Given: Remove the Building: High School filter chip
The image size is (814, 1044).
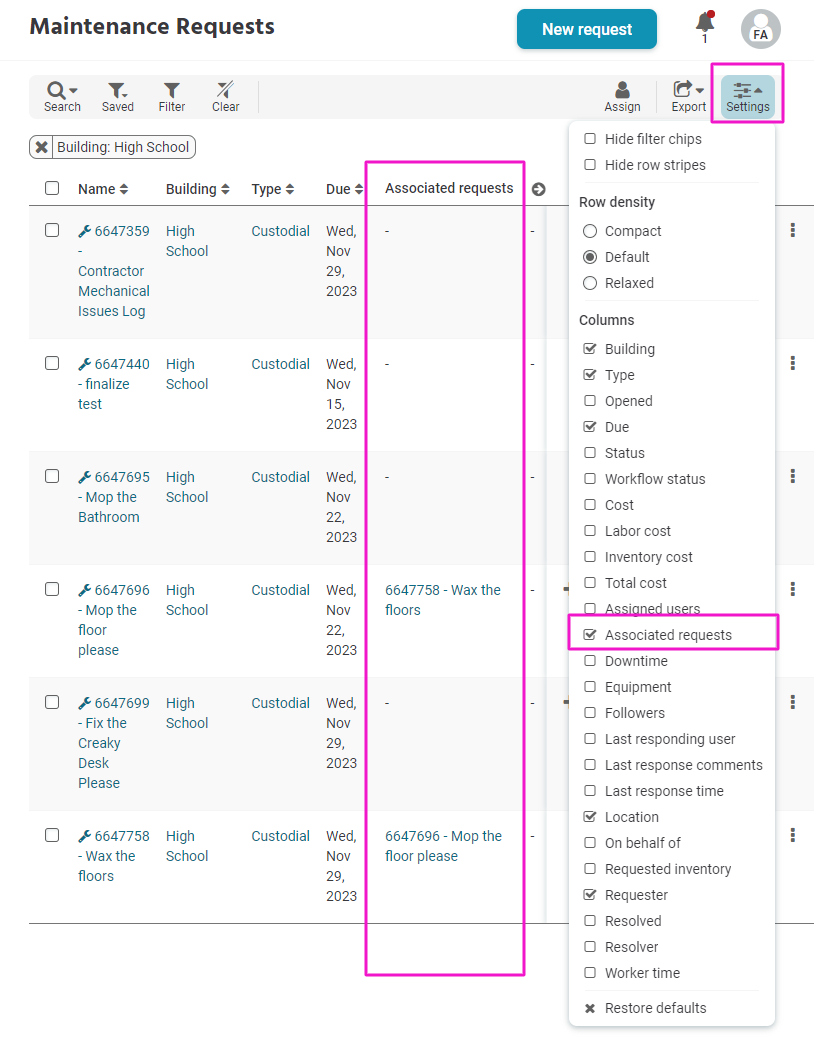Looking at the screenshot, I should pos(41,147).
